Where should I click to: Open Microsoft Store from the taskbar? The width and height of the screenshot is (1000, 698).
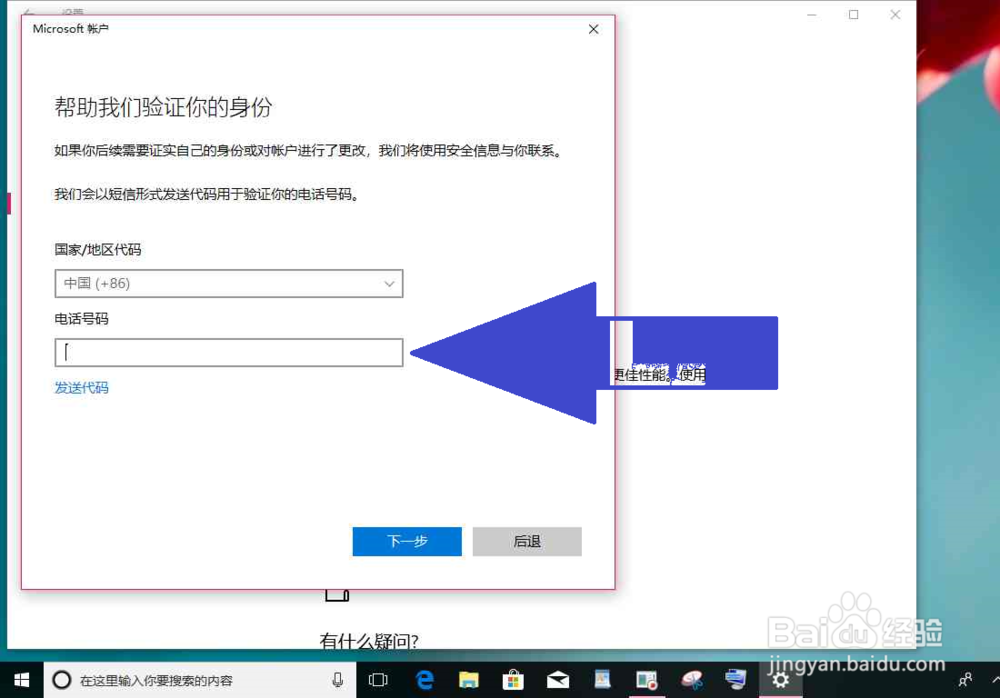(x=513, y=680)
